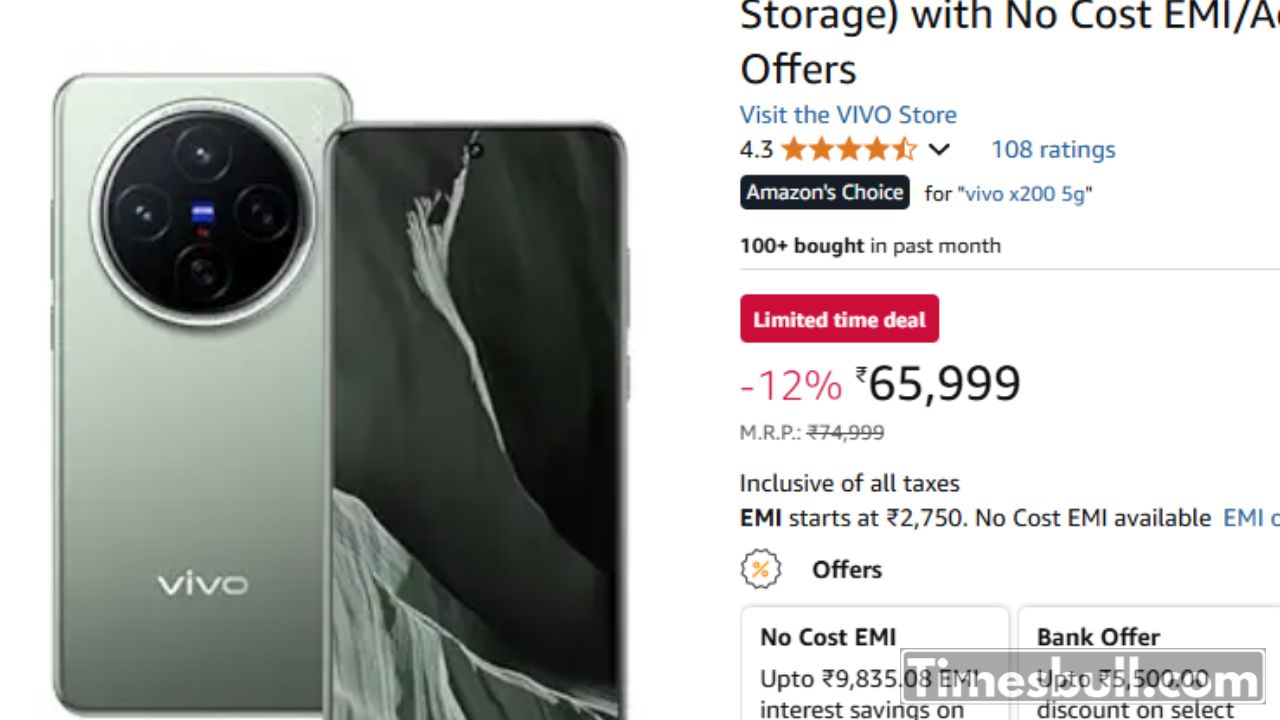
Task: Open the 108 ratings link
Action: (1052, 150)
